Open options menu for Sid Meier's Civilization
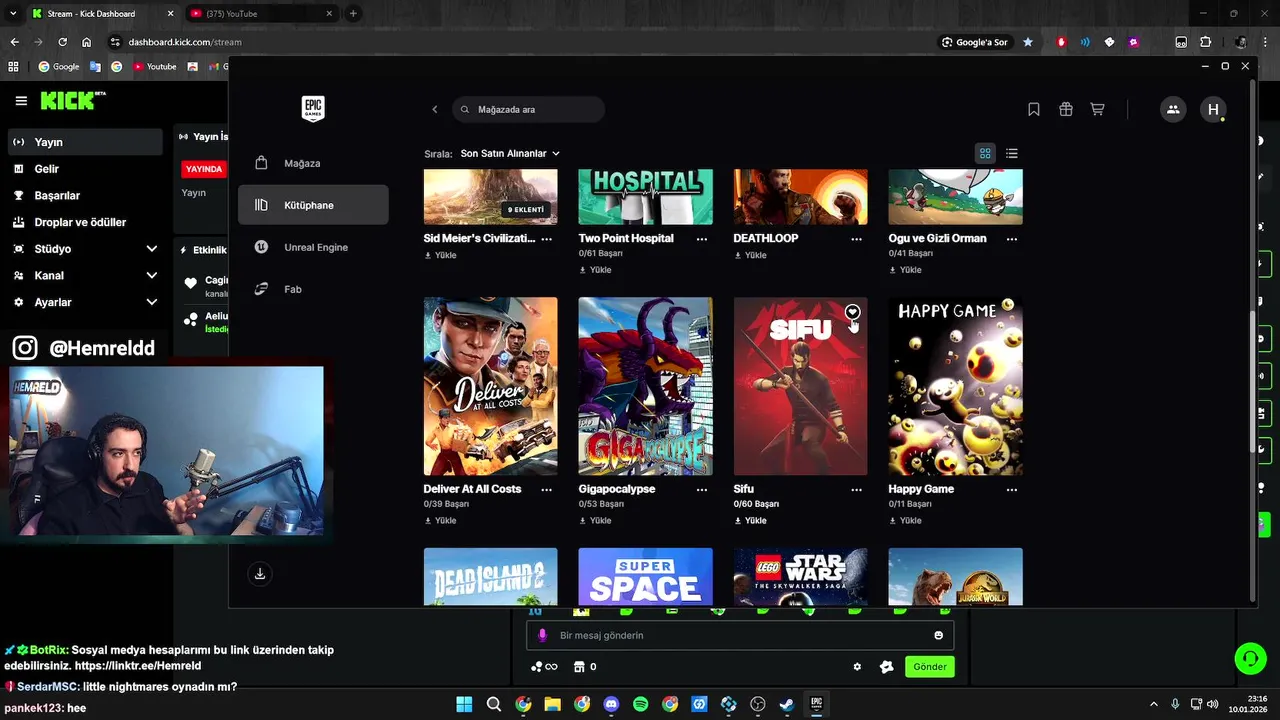The width and height of the screenshot is (1280, 720). (547, 239)
